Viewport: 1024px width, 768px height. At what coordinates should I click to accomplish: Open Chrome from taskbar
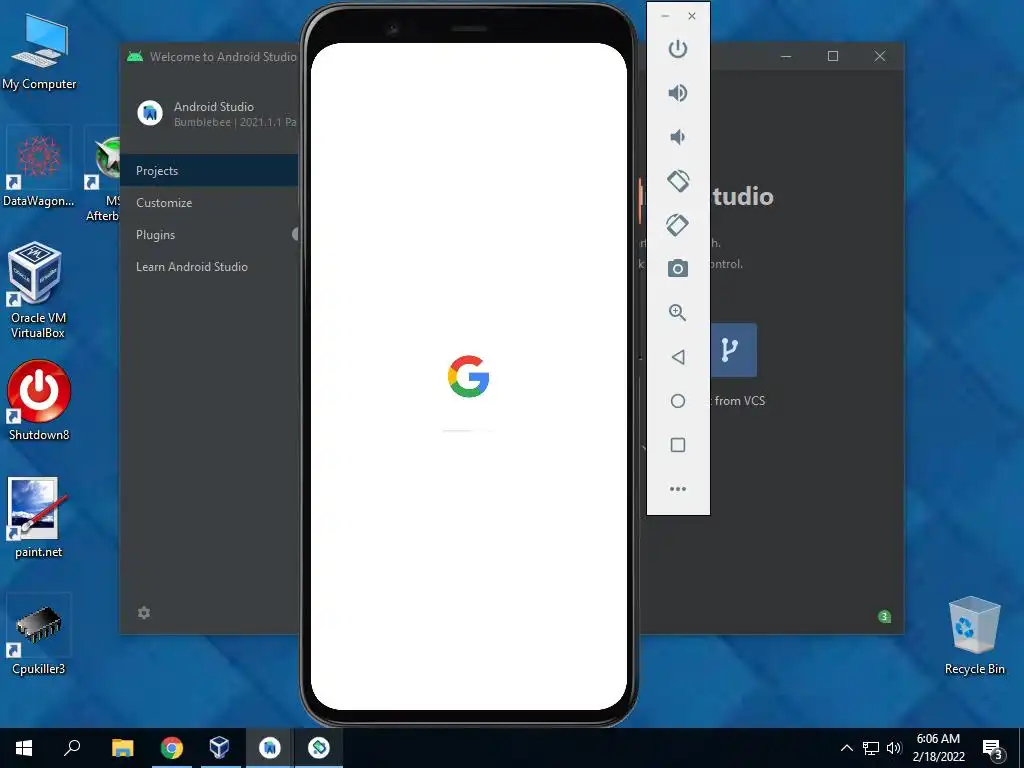coord(172,748)
